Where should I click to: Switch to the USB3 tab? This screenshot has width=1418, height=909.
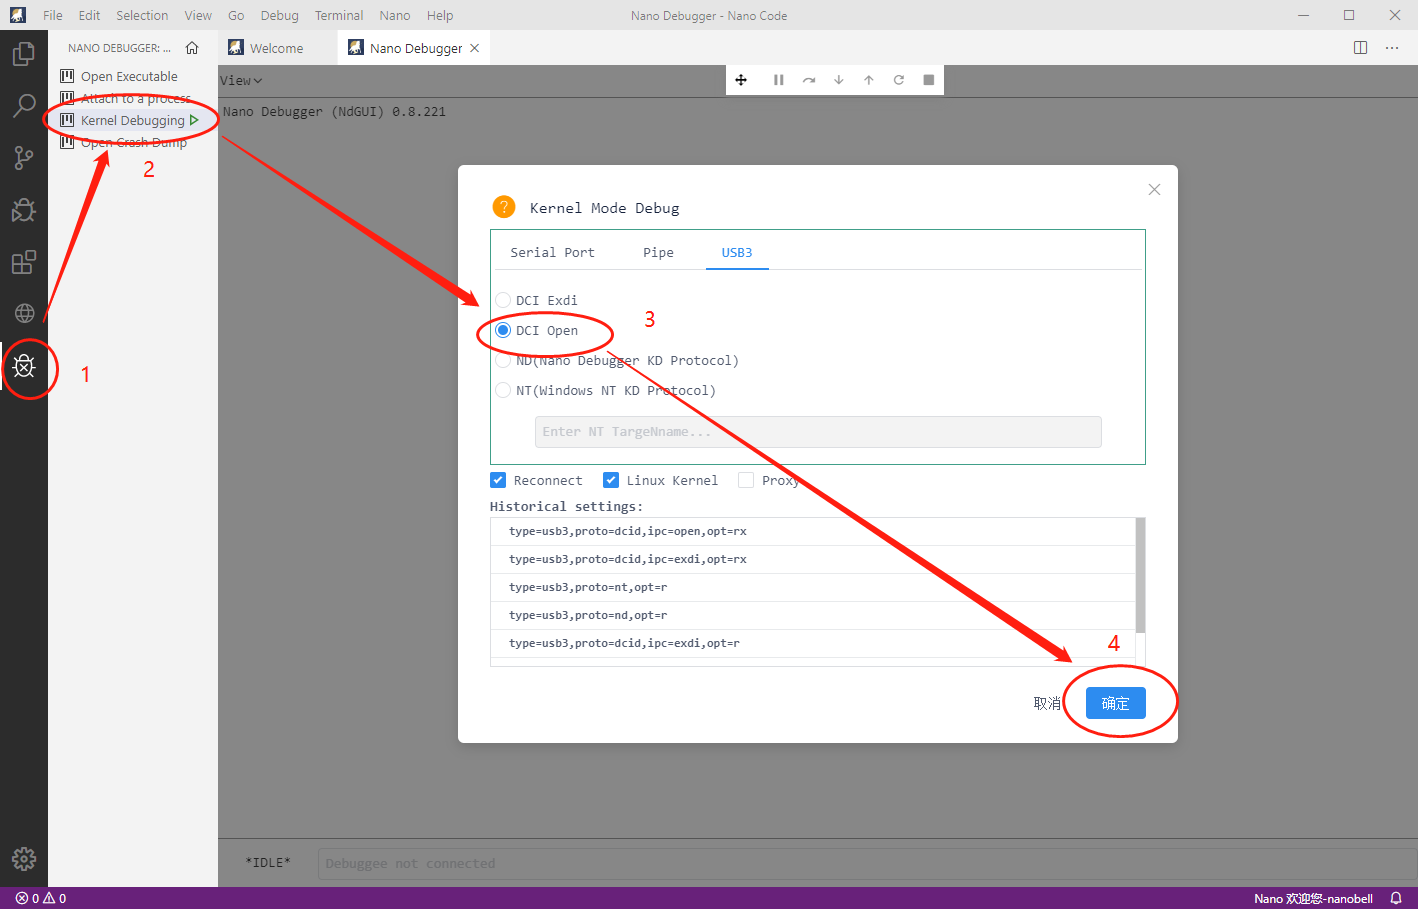pos(737,252)
